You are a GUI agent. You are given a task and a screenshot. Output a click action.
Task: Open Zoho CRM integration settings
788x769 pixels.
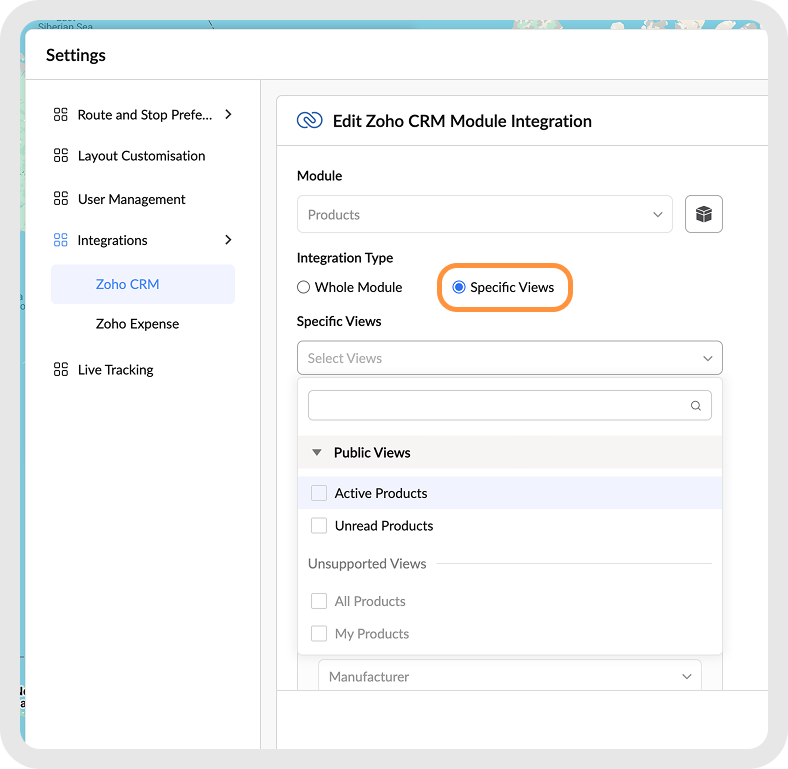(x=128, y=284)
